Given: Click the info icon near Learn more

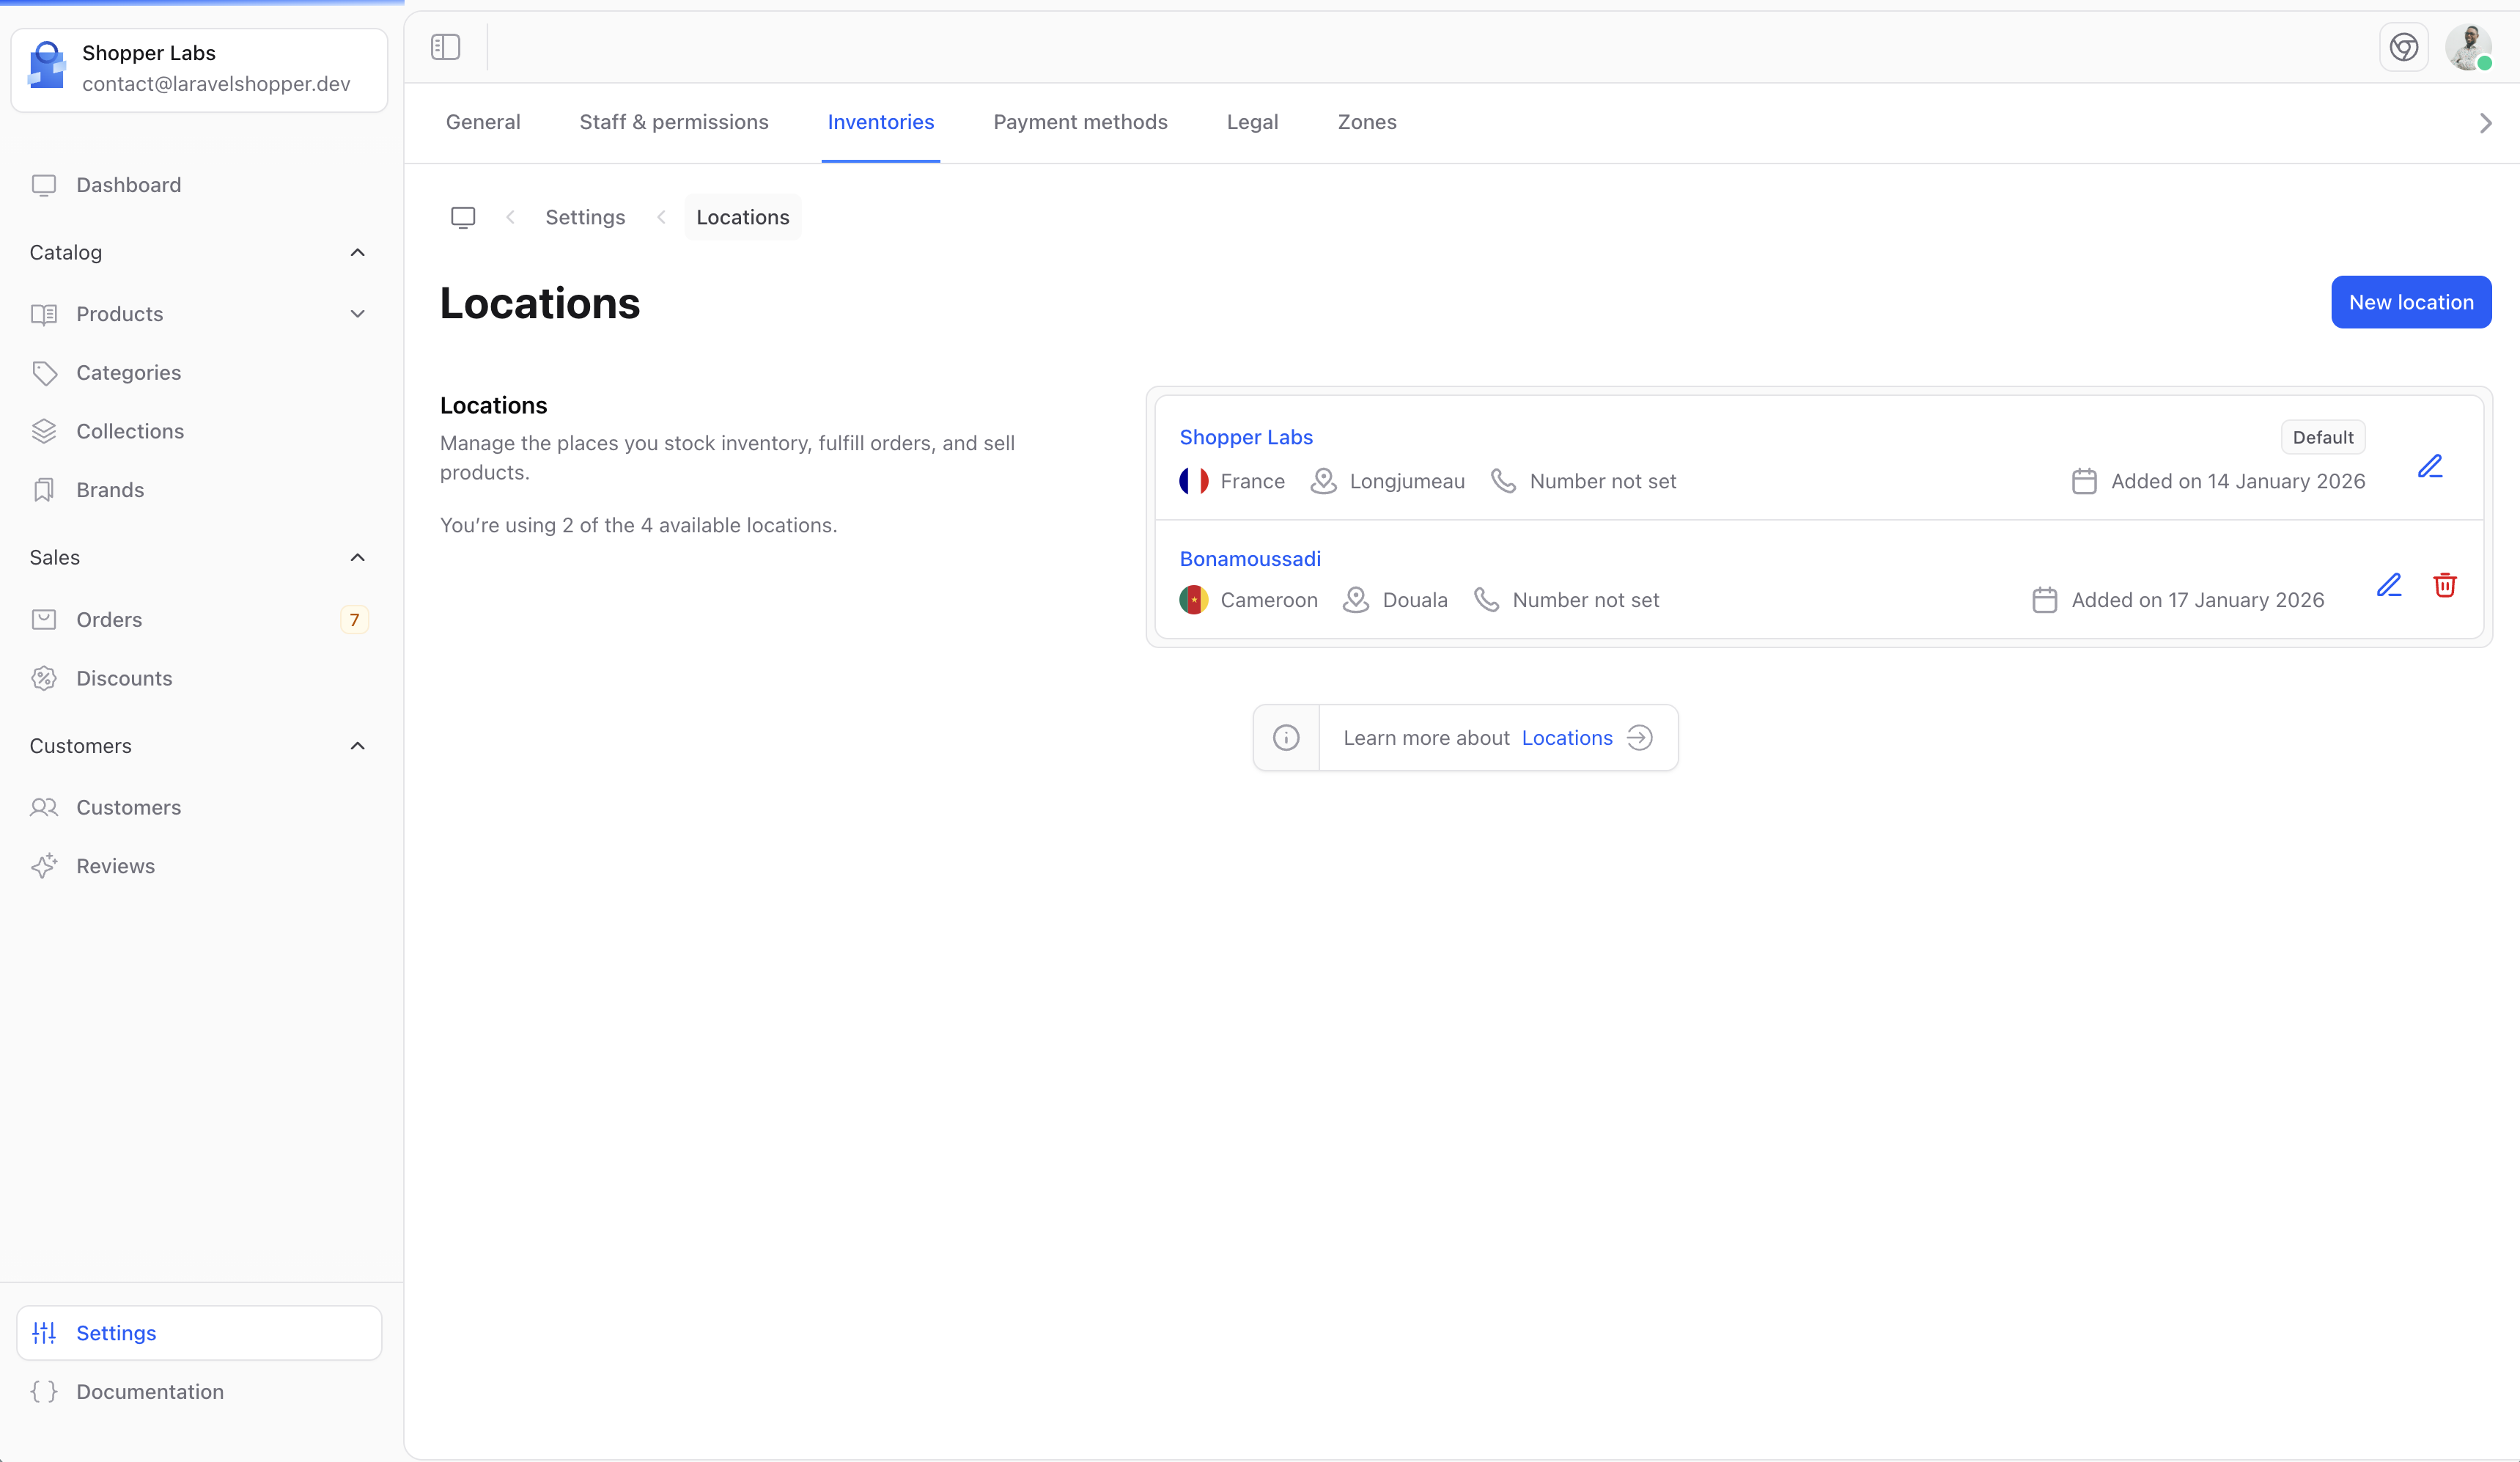Looking at the screenshot, I should [1286, 738].
